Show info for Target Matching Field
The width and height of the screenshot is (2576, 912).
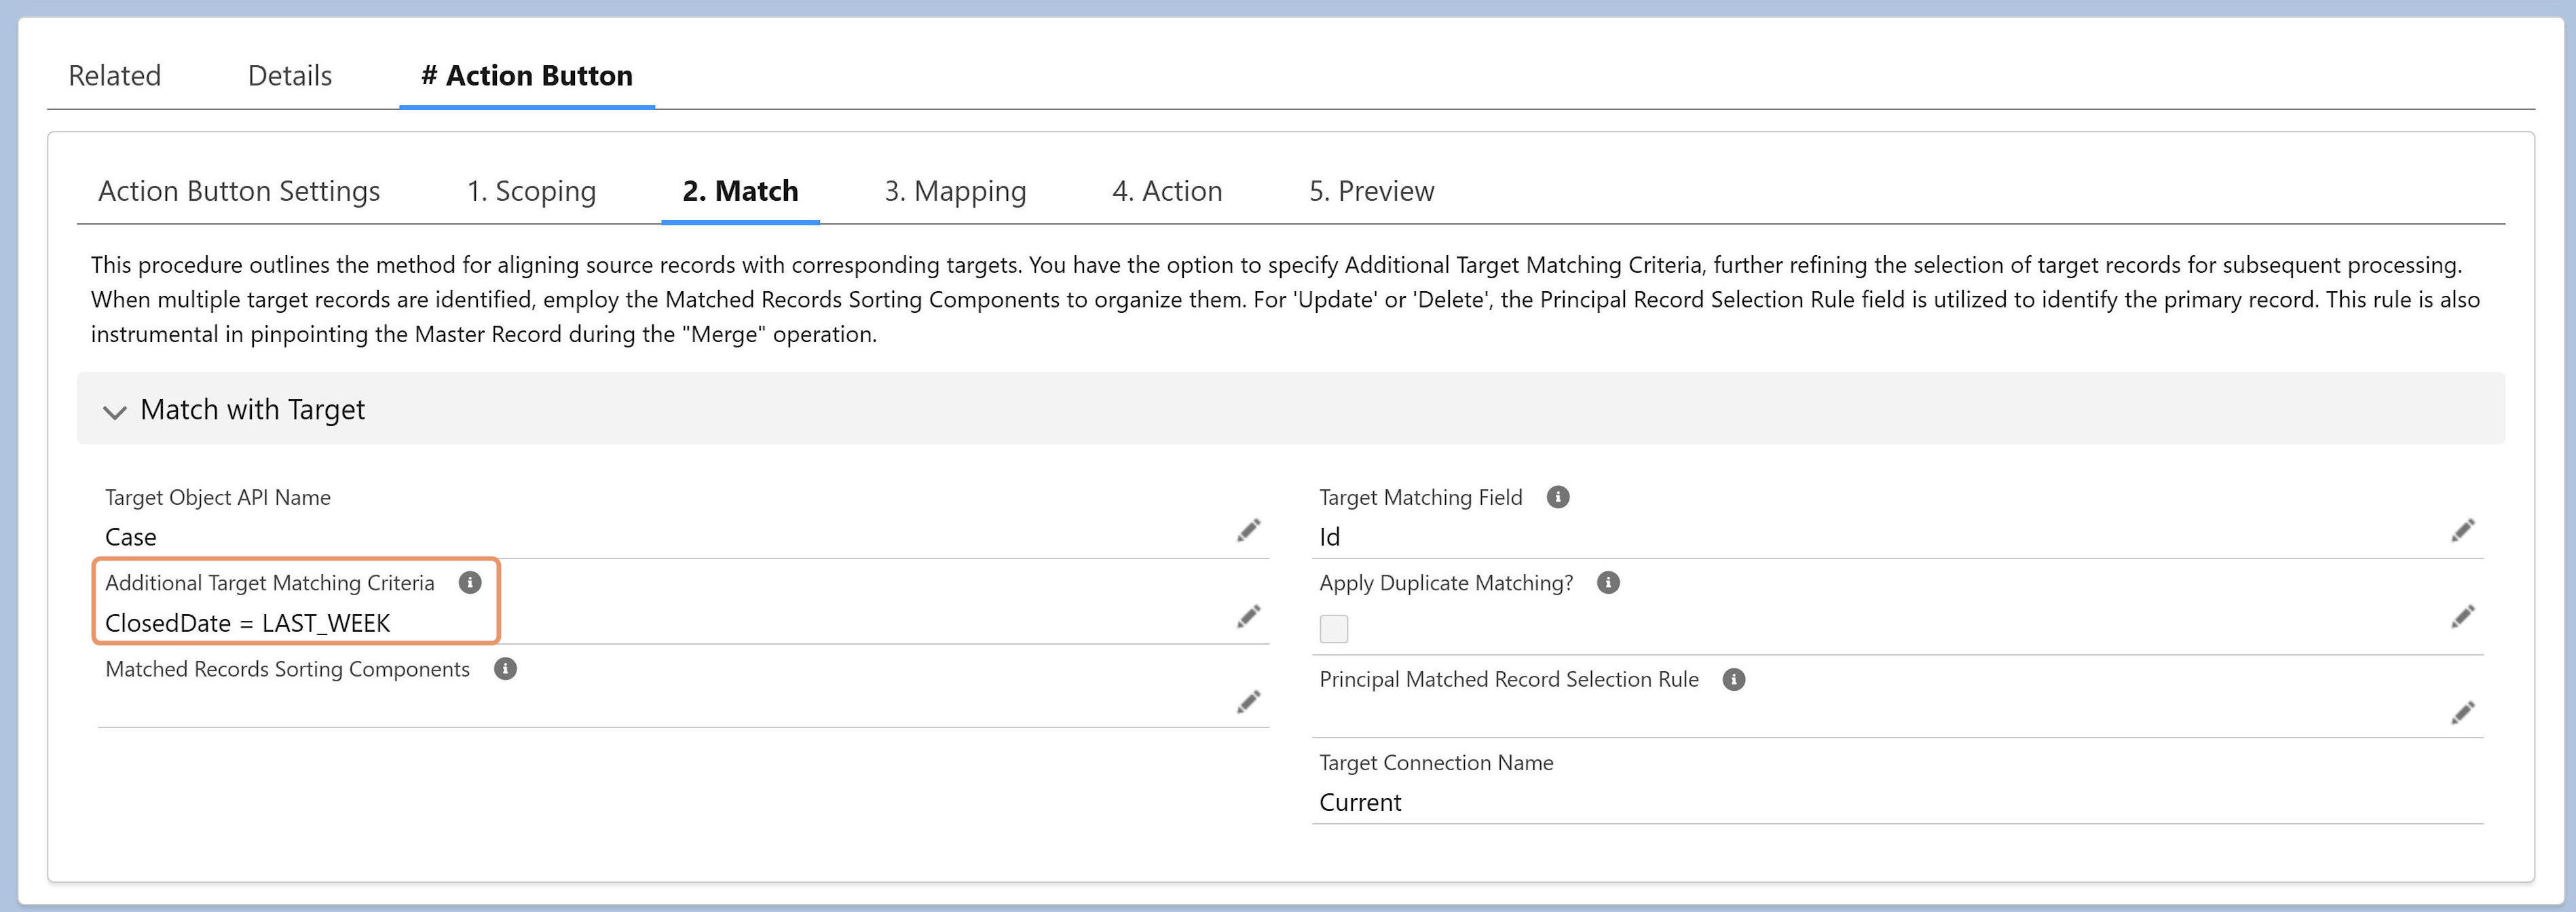[1558, 497]
